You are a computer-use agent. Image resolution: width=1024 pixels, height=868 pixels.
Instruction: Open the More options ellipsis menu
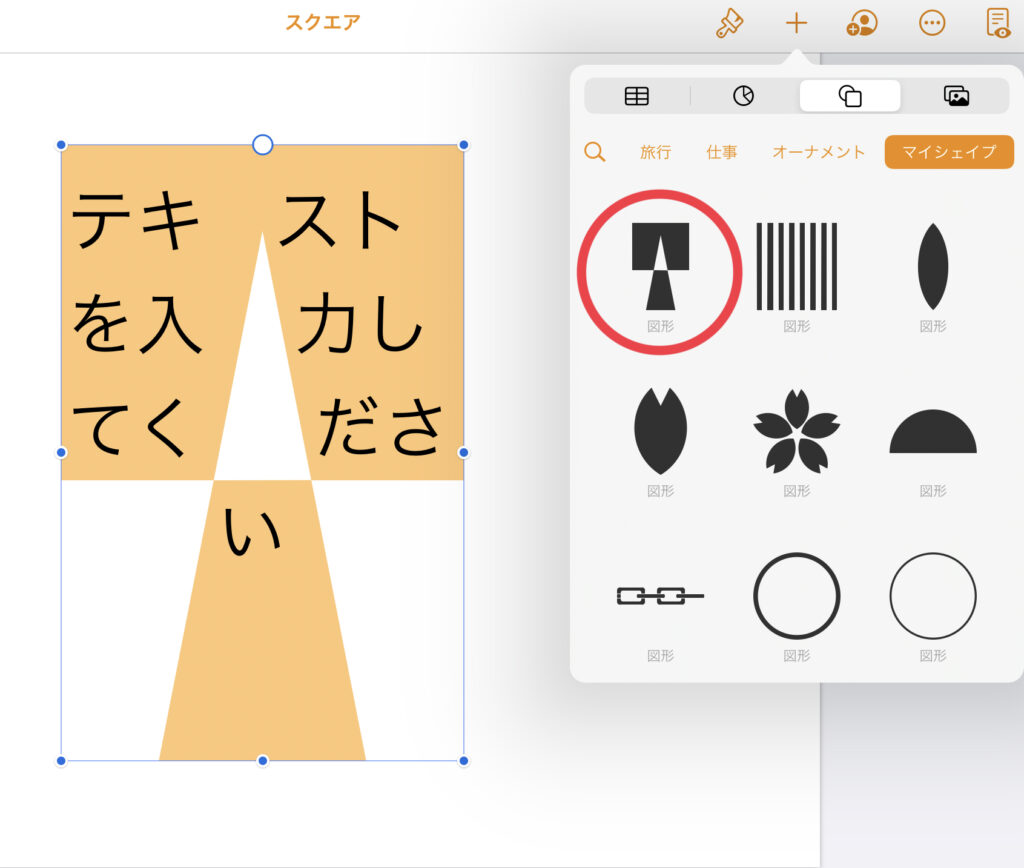tap(932, 24)
